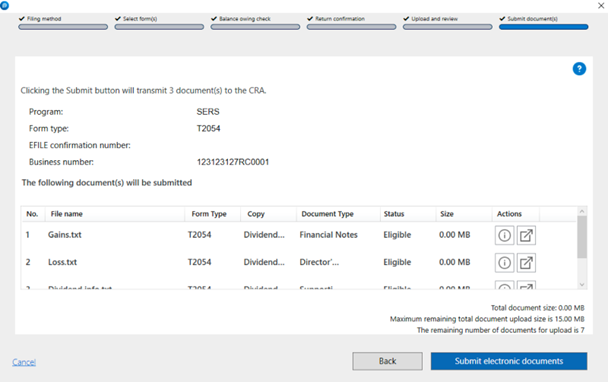Viewport: 608px width, 382px height.
Task: Click the business number 123123127RC0001
Action: tap(233, 162)
